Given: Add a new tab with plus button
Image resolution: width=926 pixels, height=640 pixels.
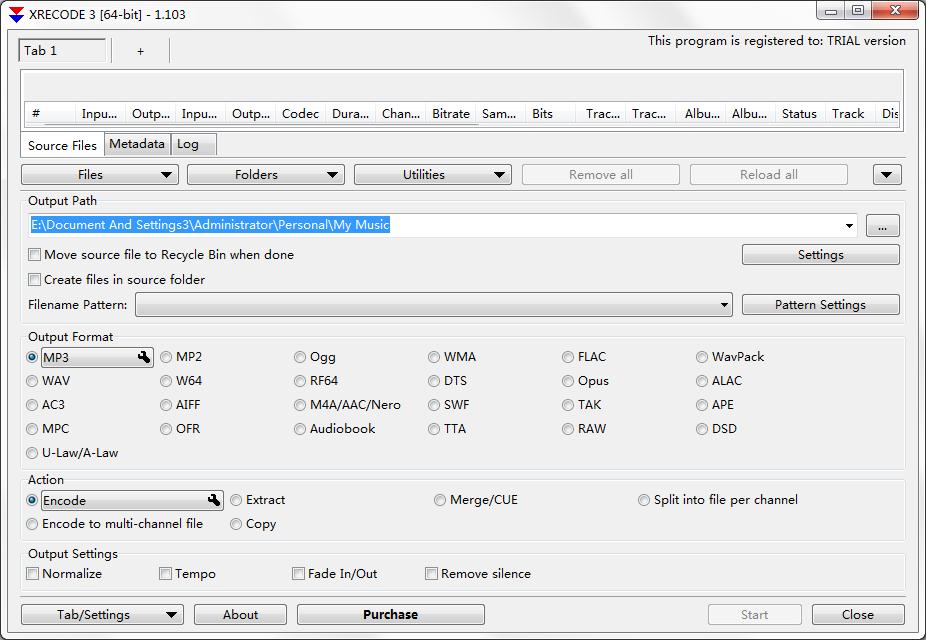Looking at the screenshot, I should [140, 51].
